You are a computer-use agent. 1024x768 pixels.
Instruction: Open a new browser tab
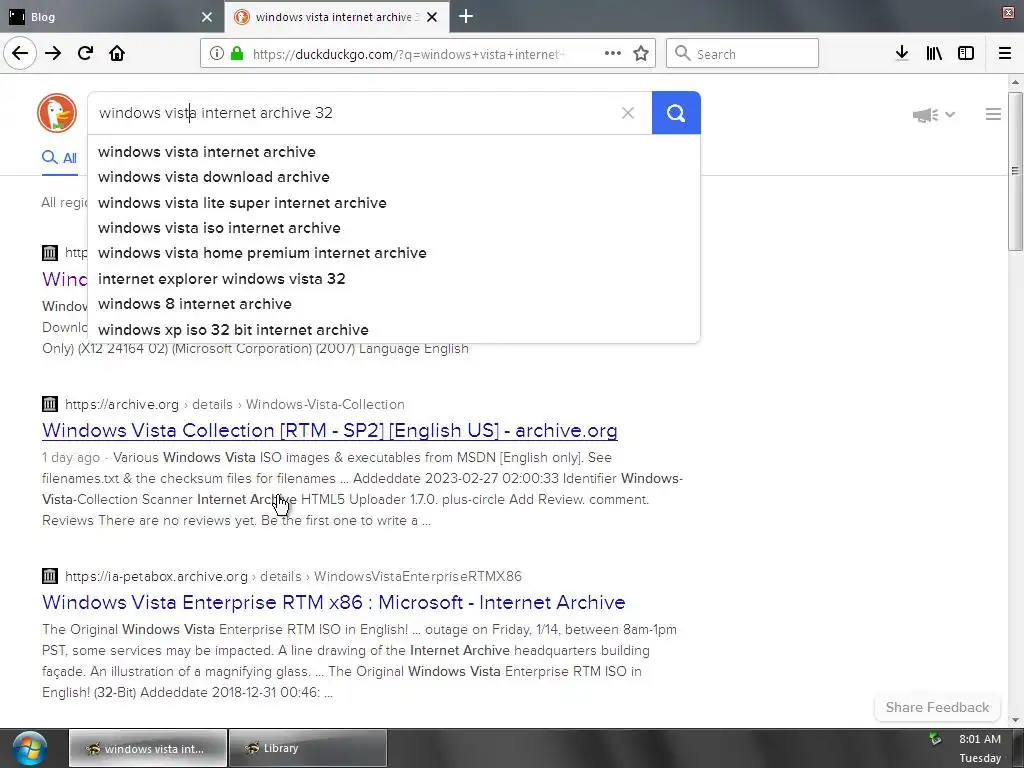tap(466, 17)
